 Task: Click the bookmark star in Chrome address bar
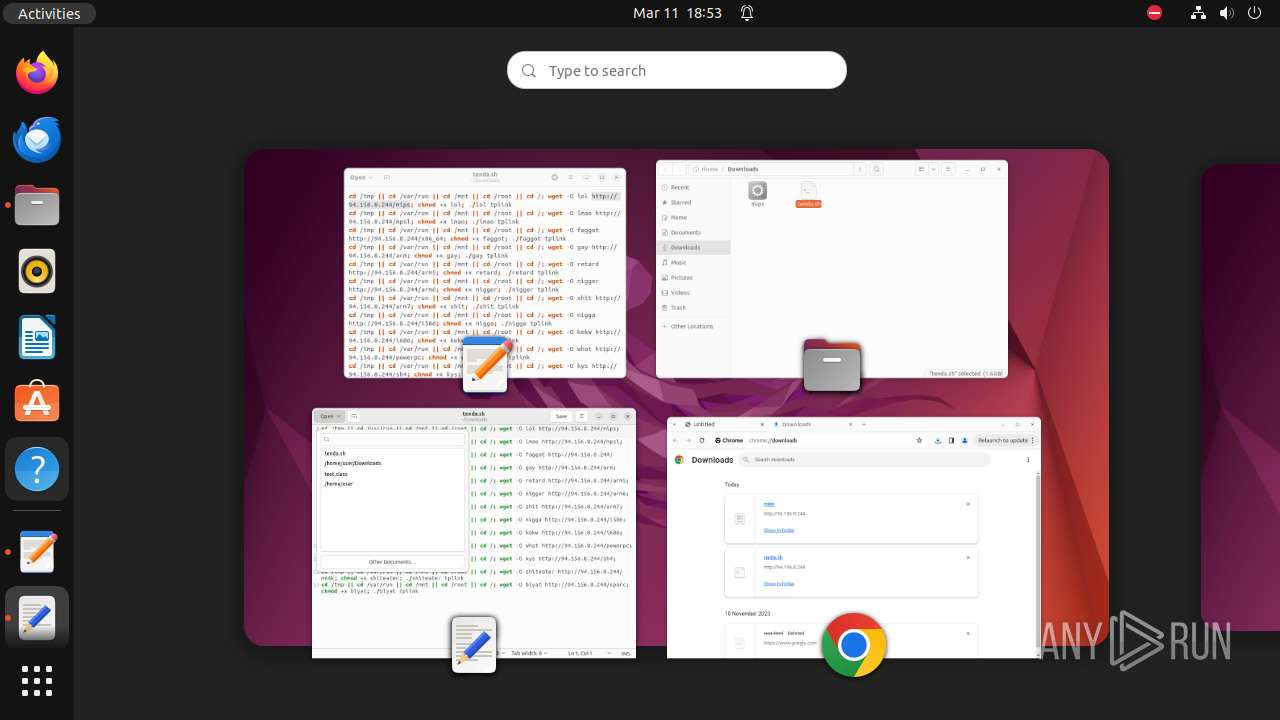tap(919, 440)
